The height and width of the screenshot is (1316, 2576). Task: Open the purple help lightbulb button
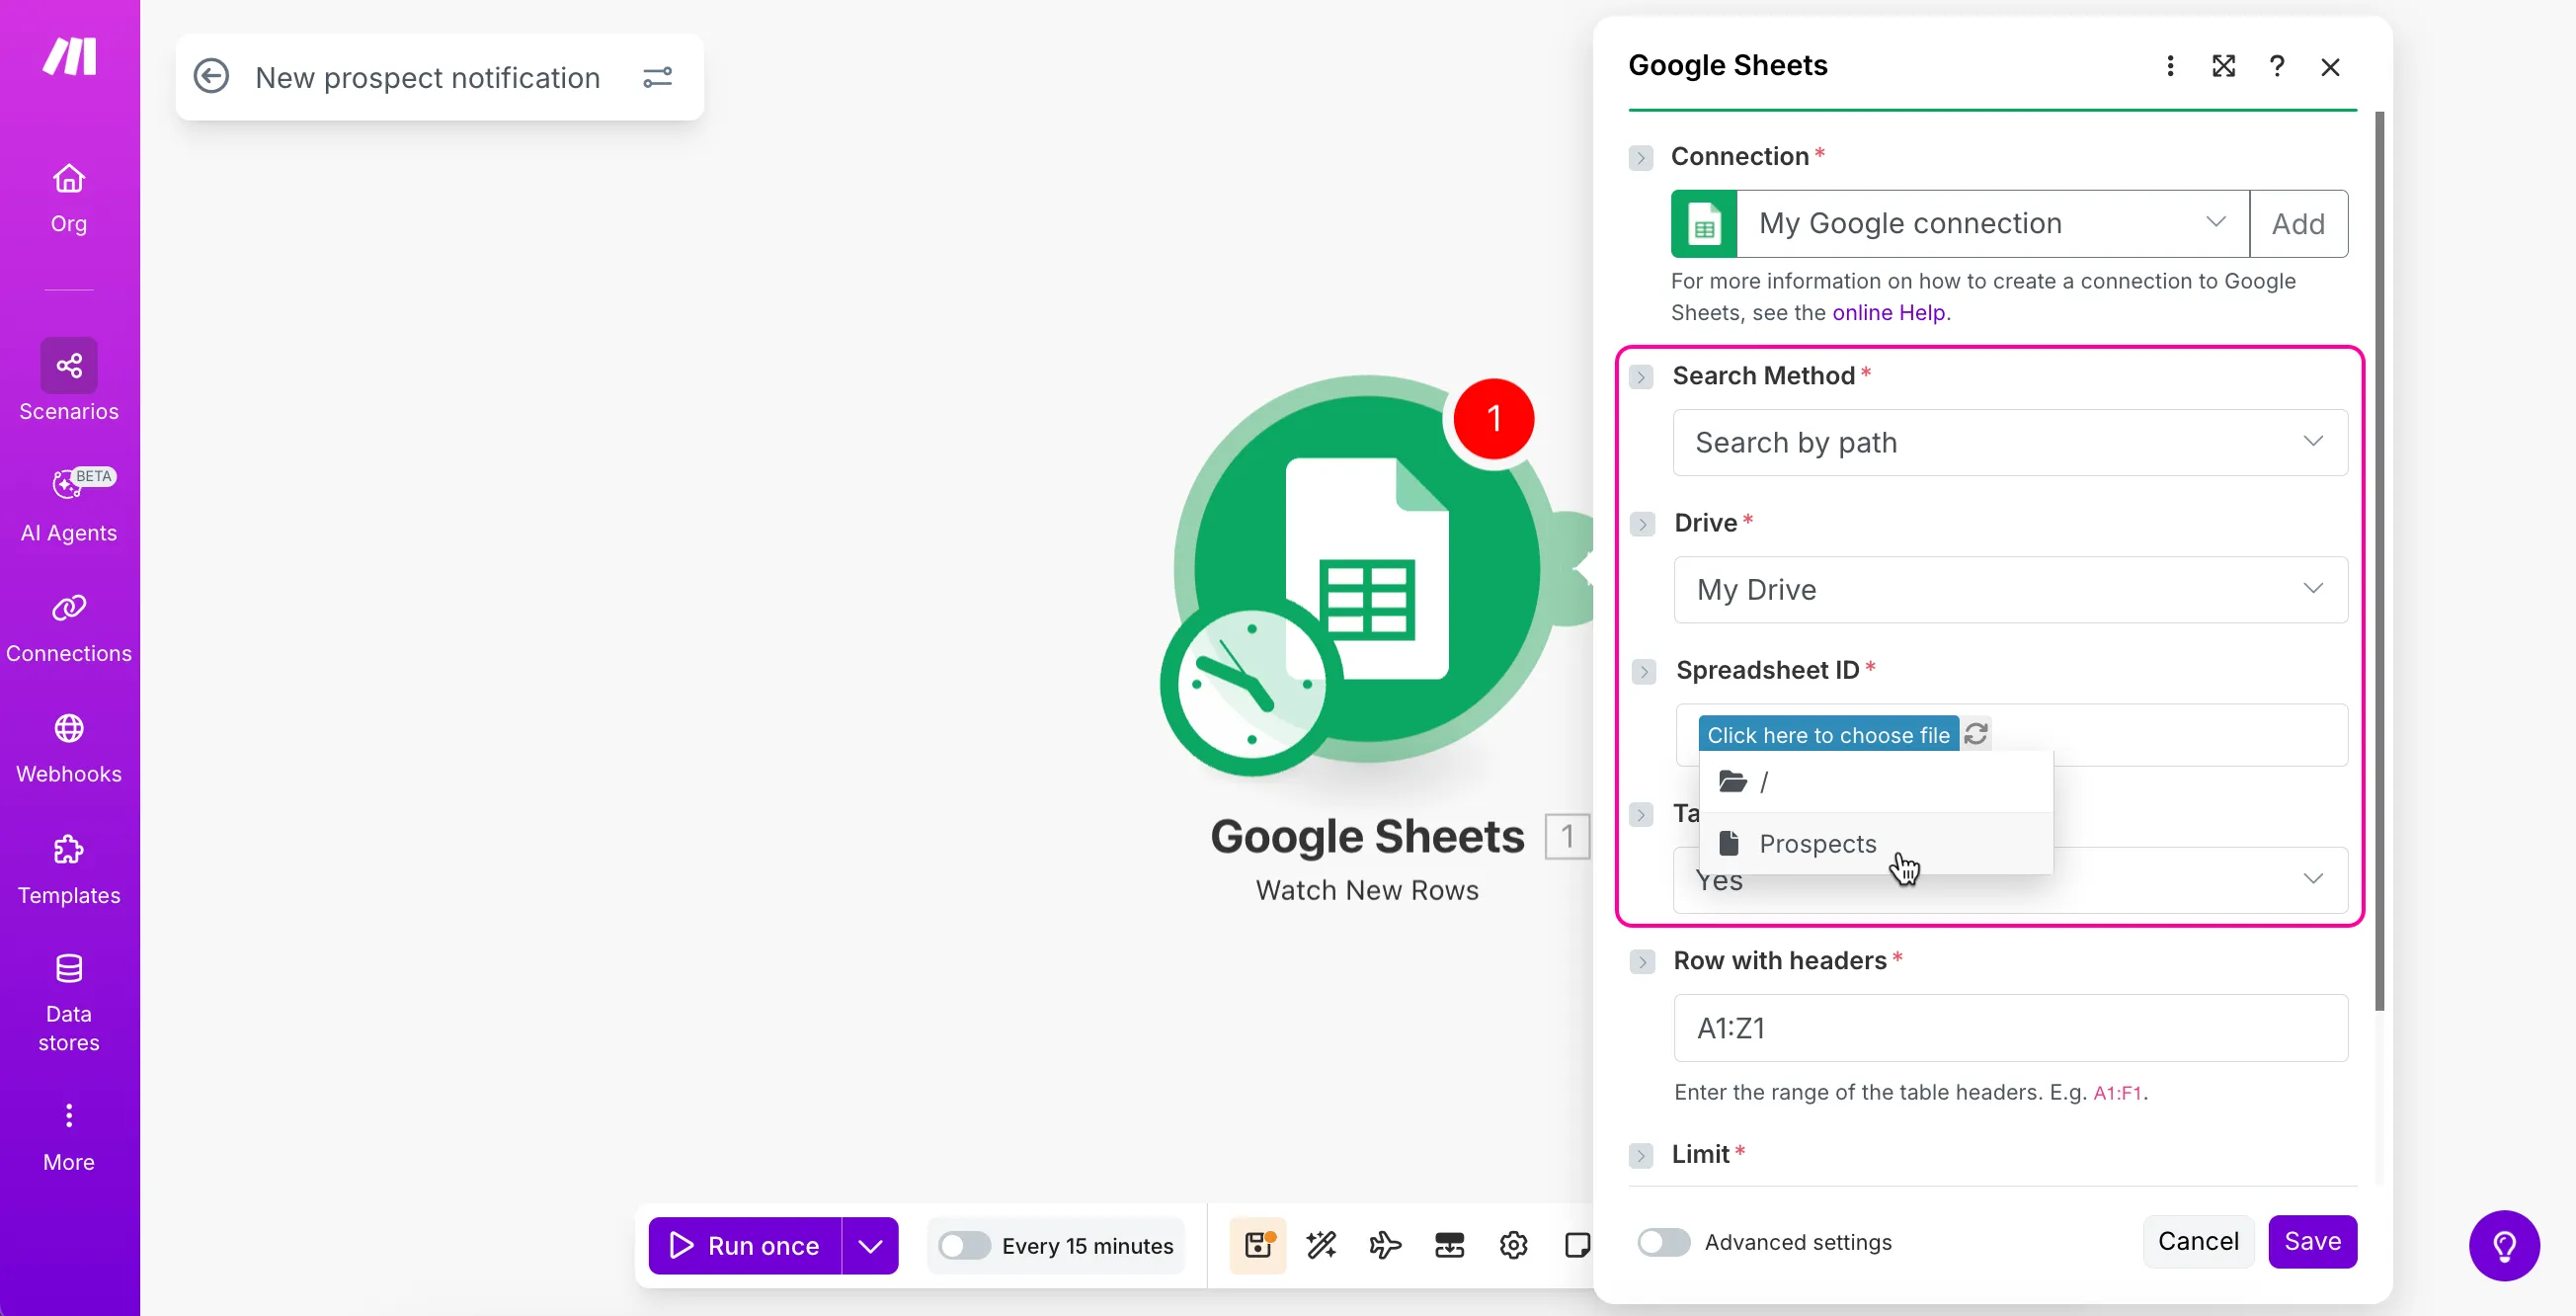point(2505,1245)
